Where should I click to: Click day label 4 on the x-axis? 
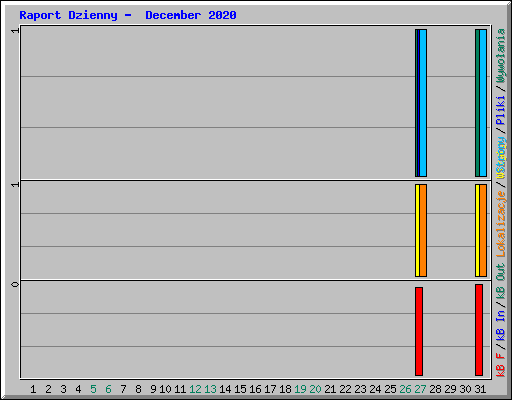coord(78,389)
